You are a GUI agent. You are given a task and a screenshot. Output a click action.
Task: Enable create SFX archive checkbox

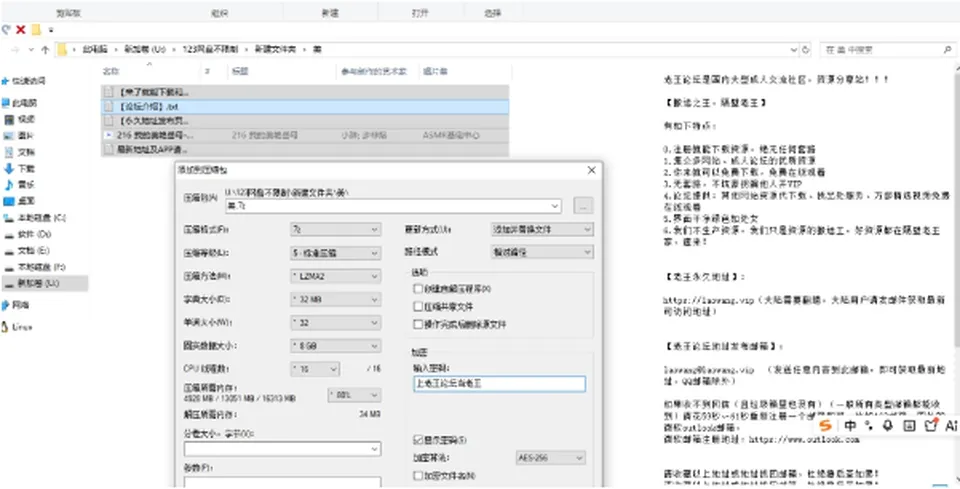418,289
